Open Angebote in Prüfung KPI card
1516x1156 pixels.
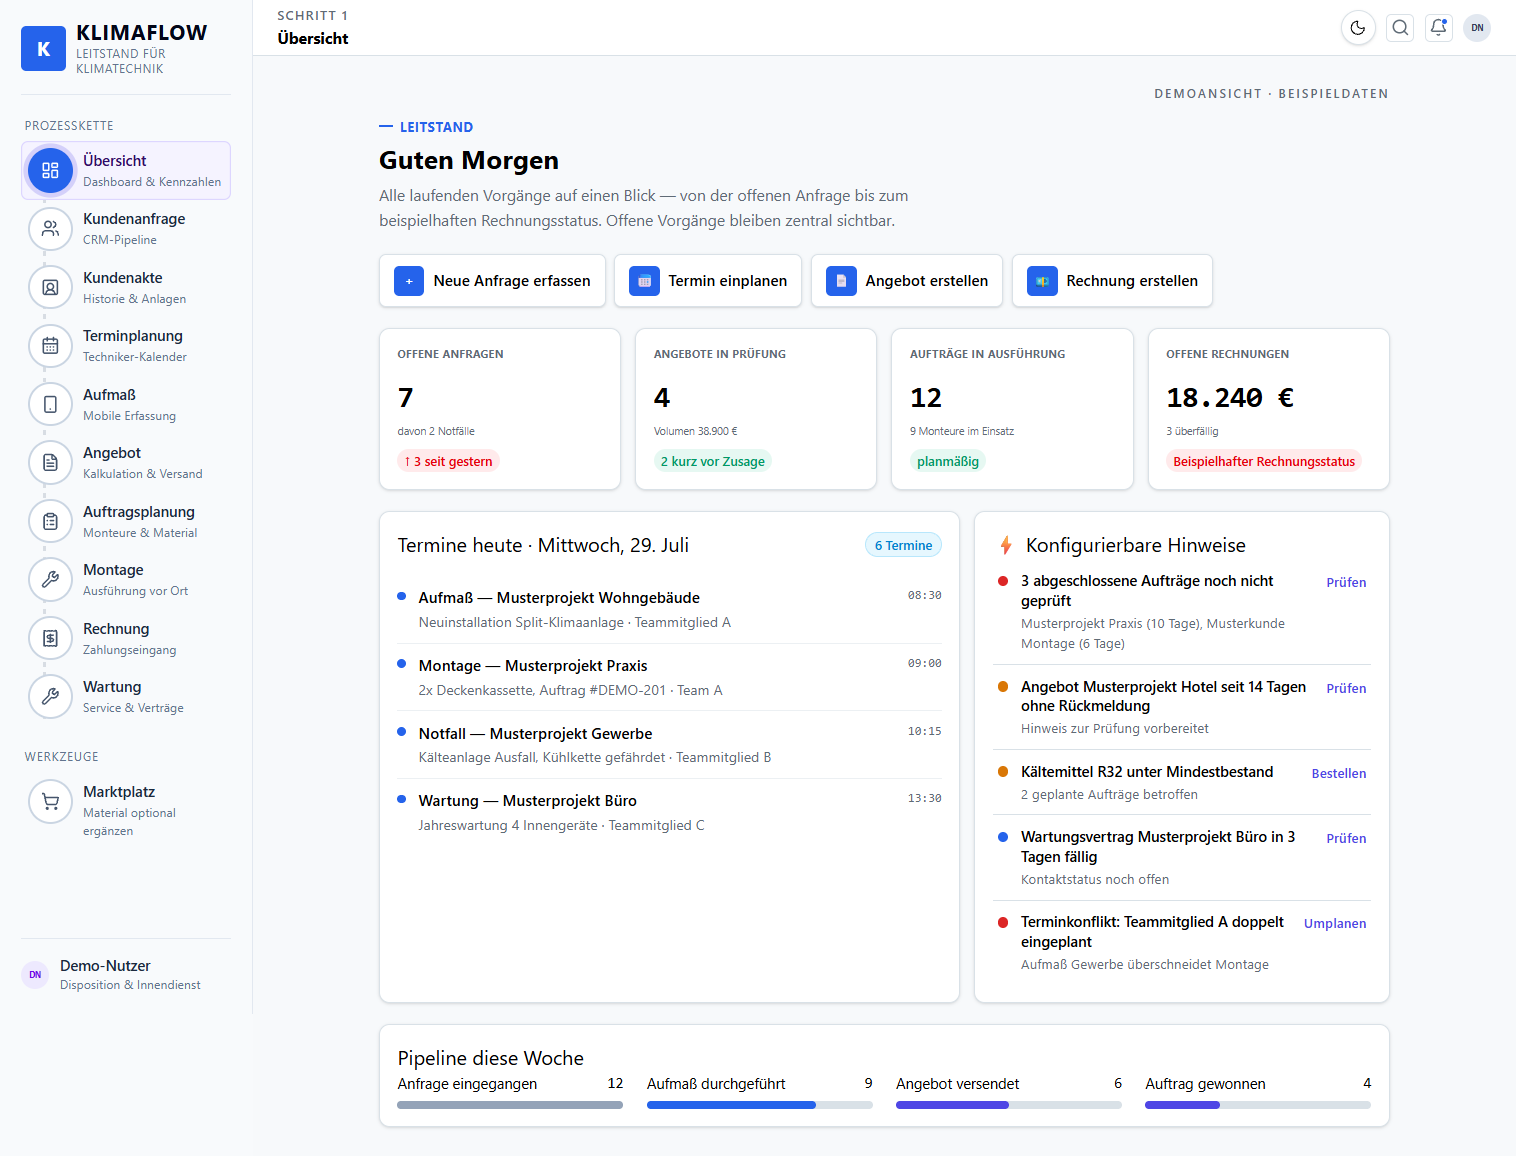[x=756, y=409]
